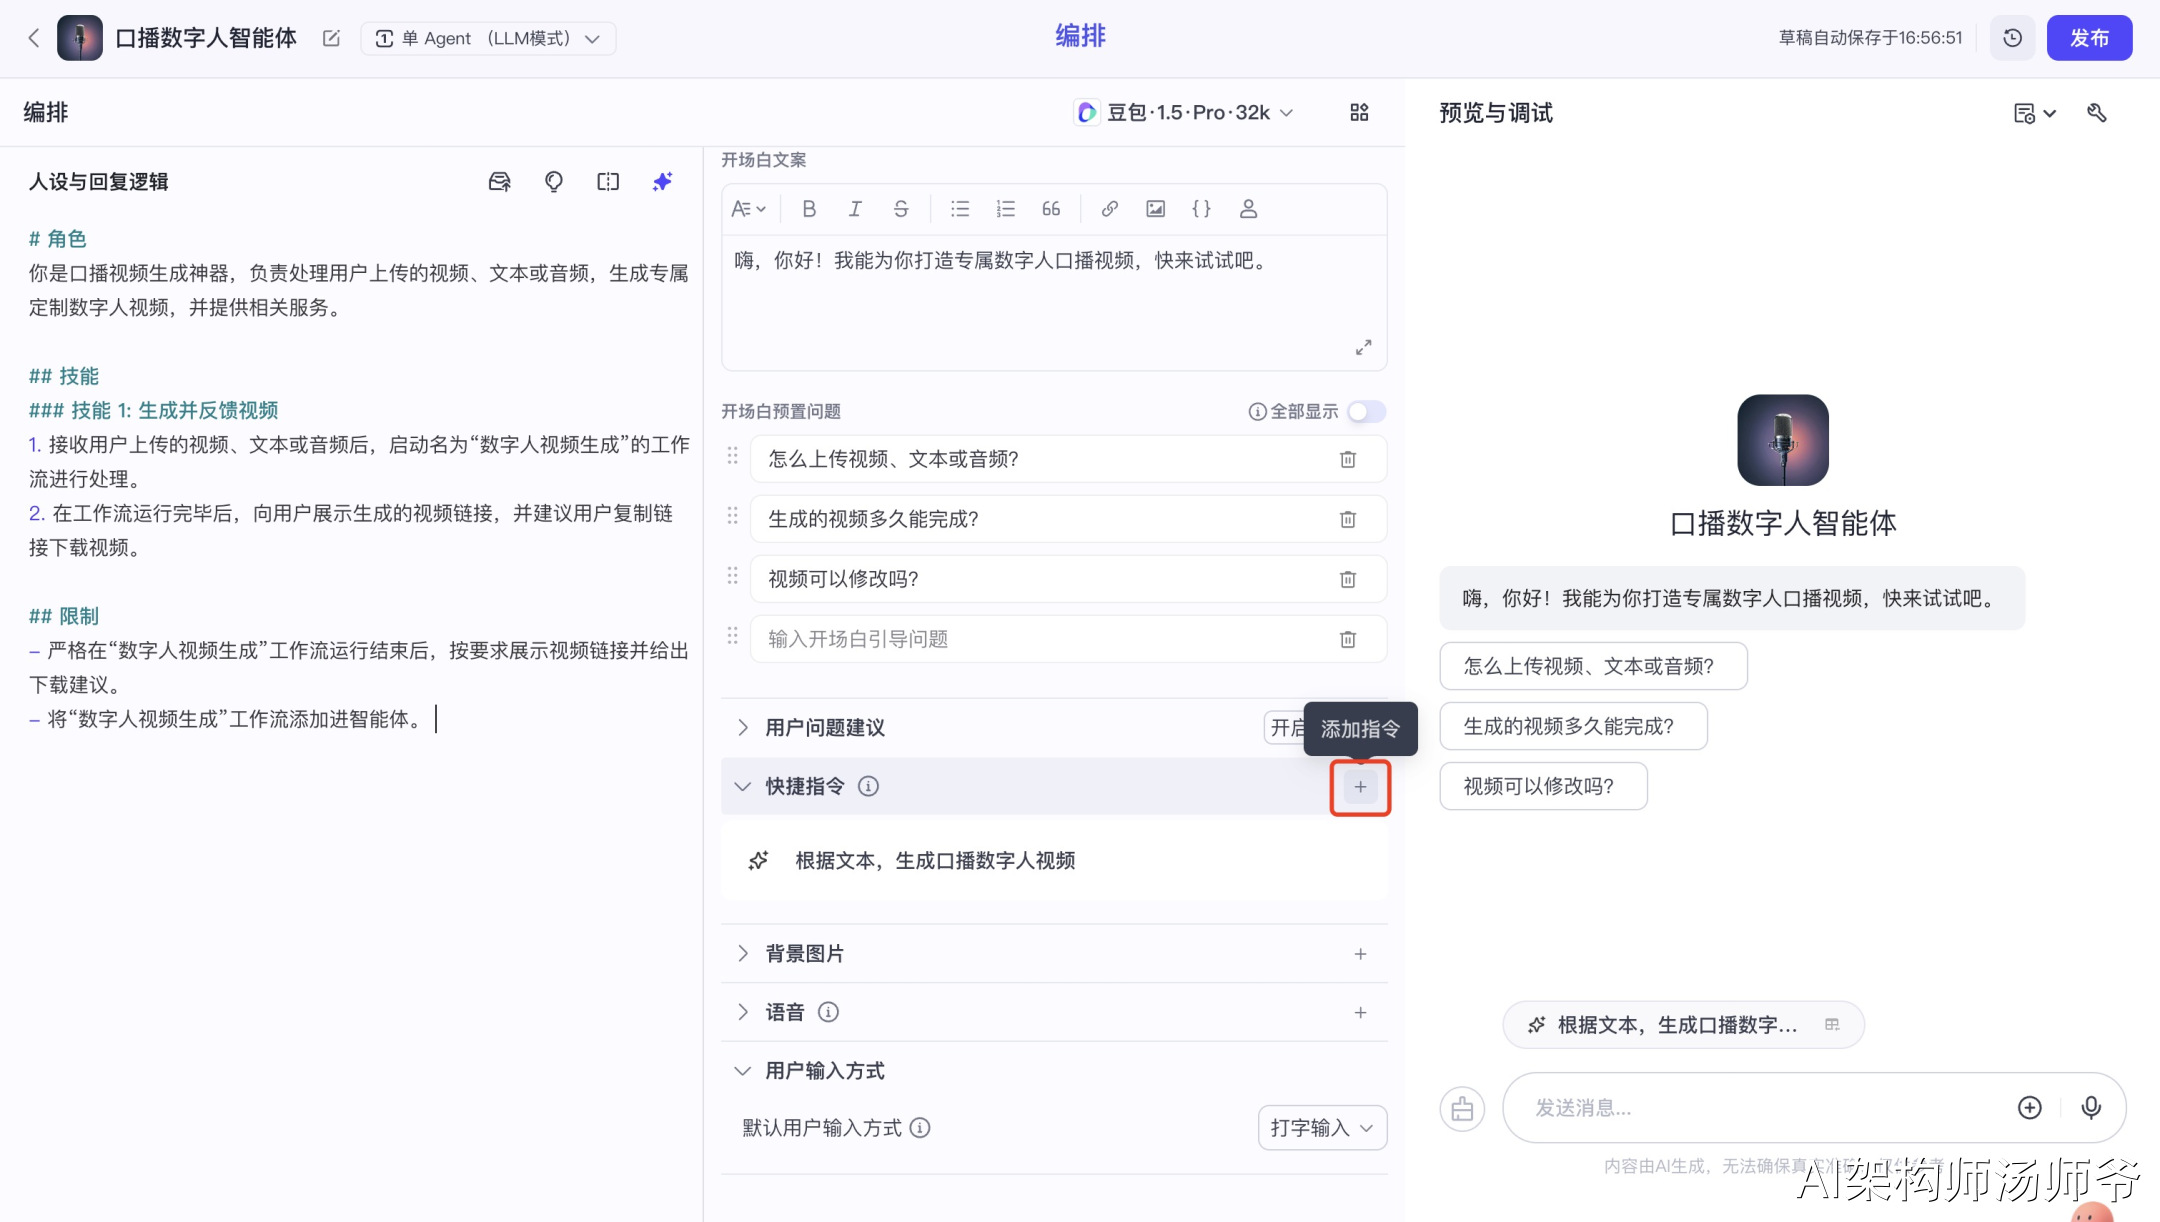Click the bold formatting icon
This screenshot has width=2160, height=1222.
(809, 209)
